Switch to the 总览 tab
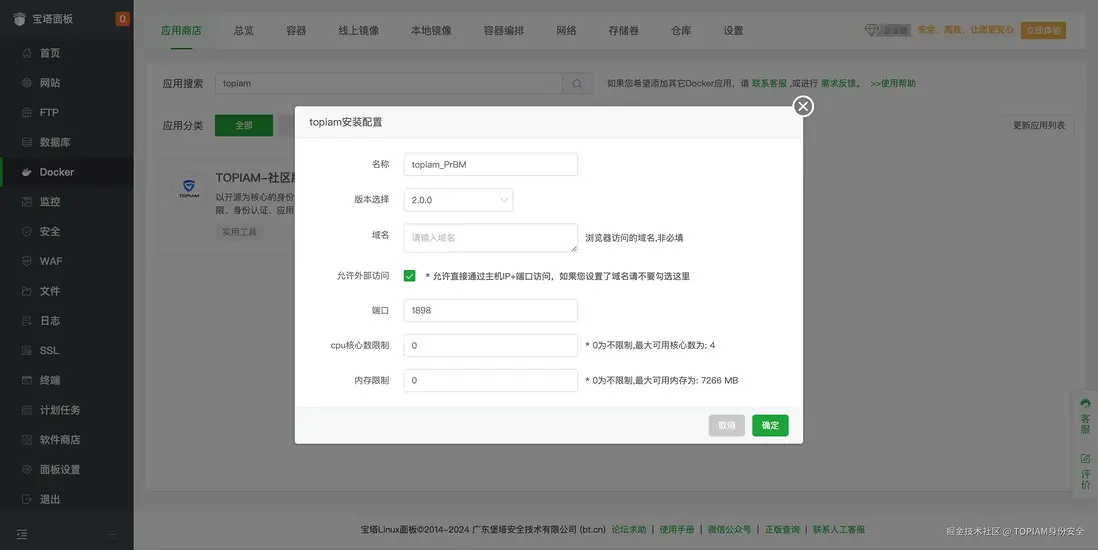 coord(244,31)
